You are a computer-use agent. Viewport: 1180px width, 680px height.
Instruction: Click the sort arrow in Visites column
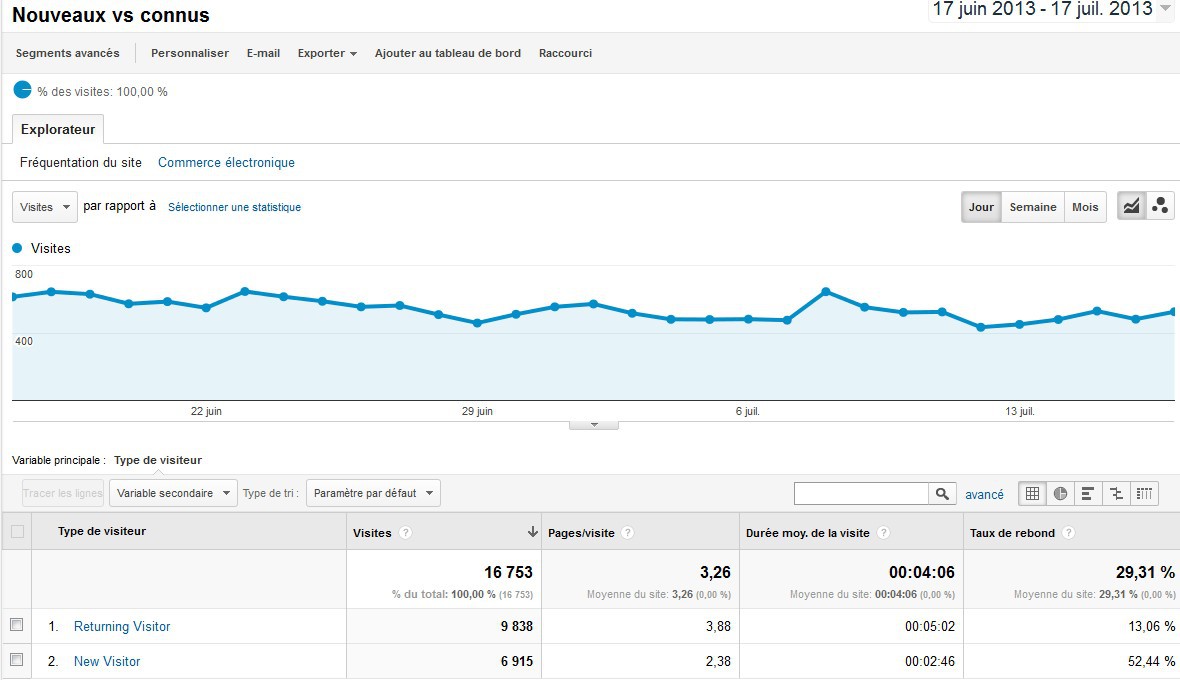532,532
